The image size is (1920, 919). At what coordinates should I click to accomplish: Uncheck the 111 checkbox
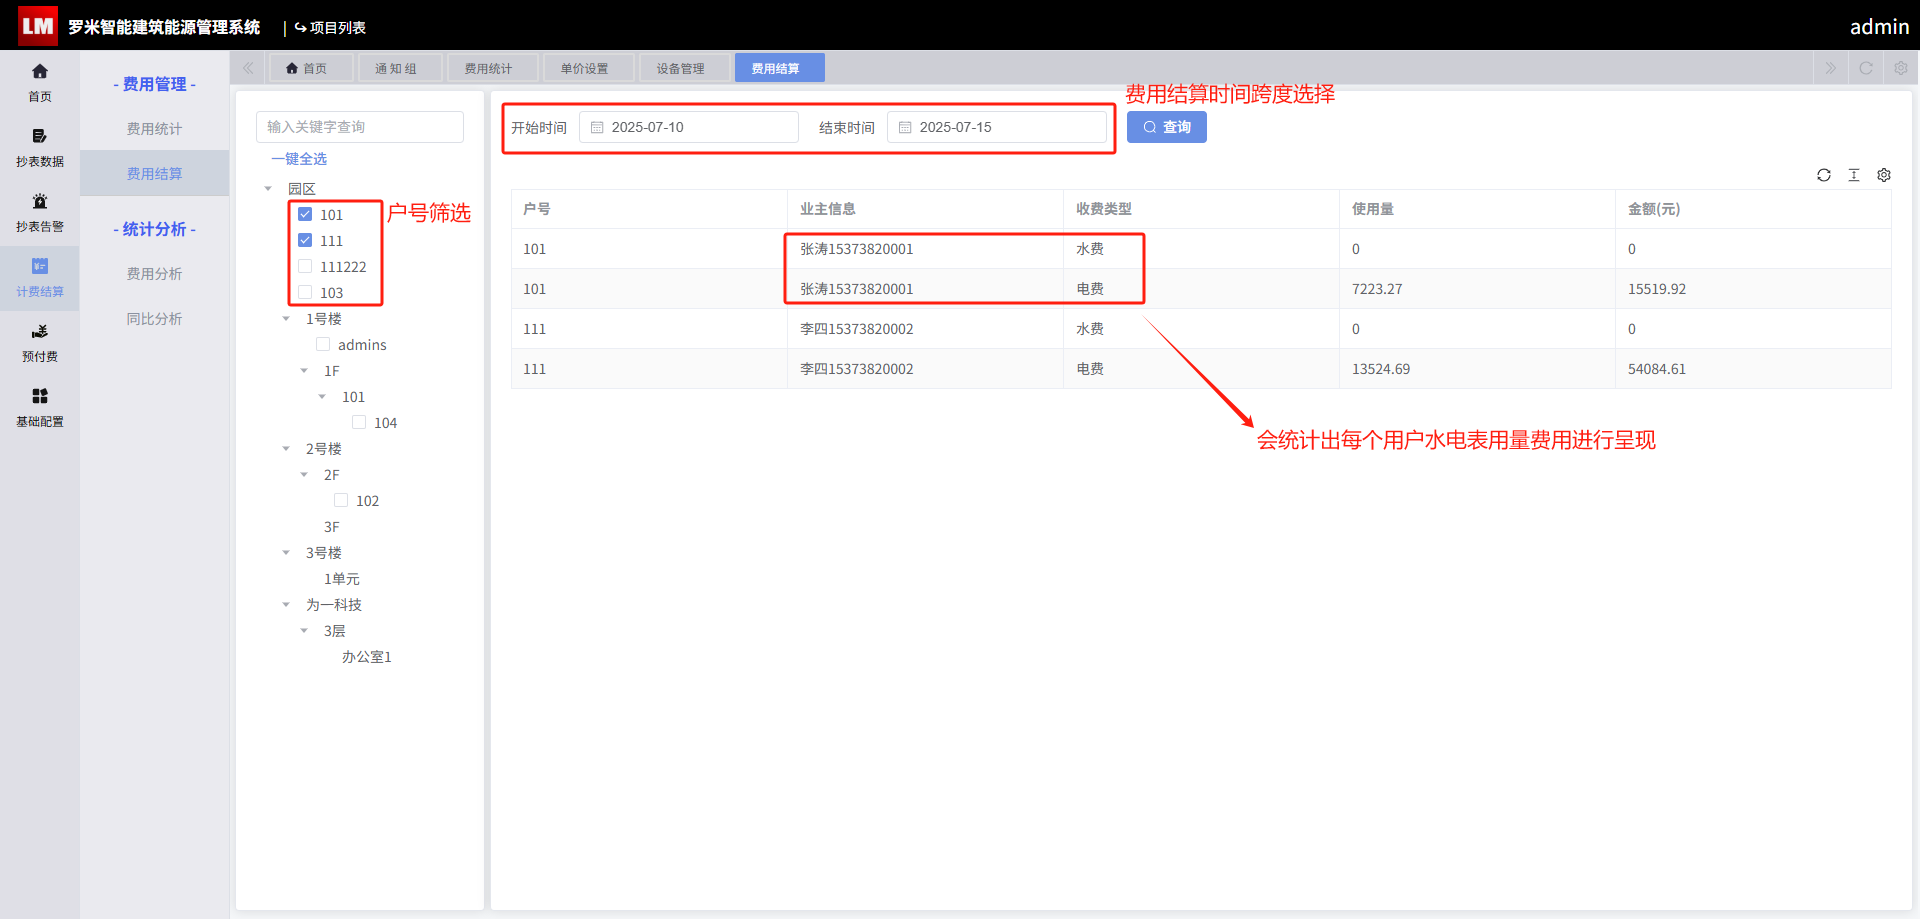pos(305,240)
